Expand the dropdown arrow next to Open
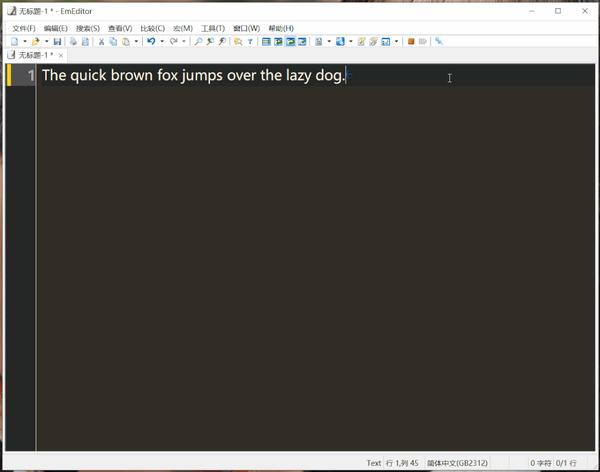 coord(47,41)
